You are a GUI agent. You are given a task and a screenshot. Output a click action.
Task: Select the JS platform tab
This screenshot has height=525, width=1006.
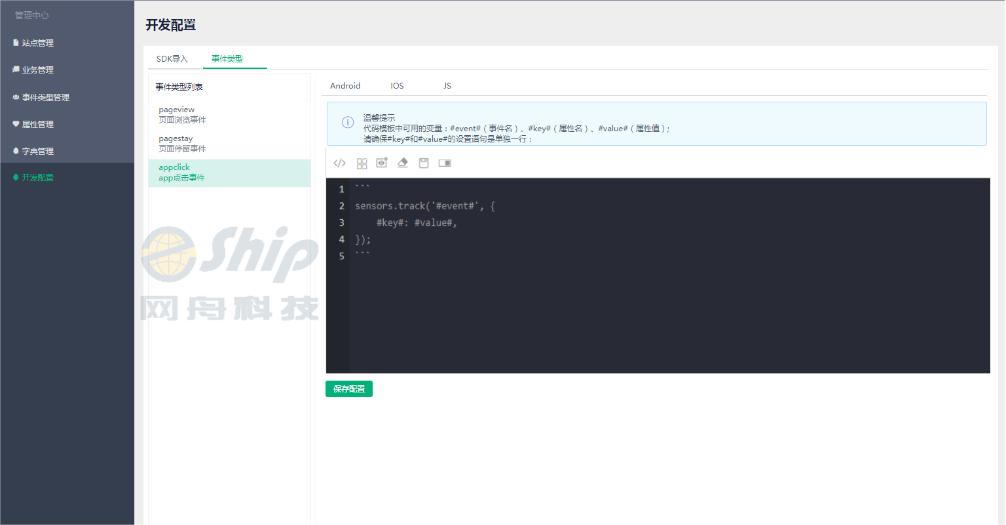[447, 85]
